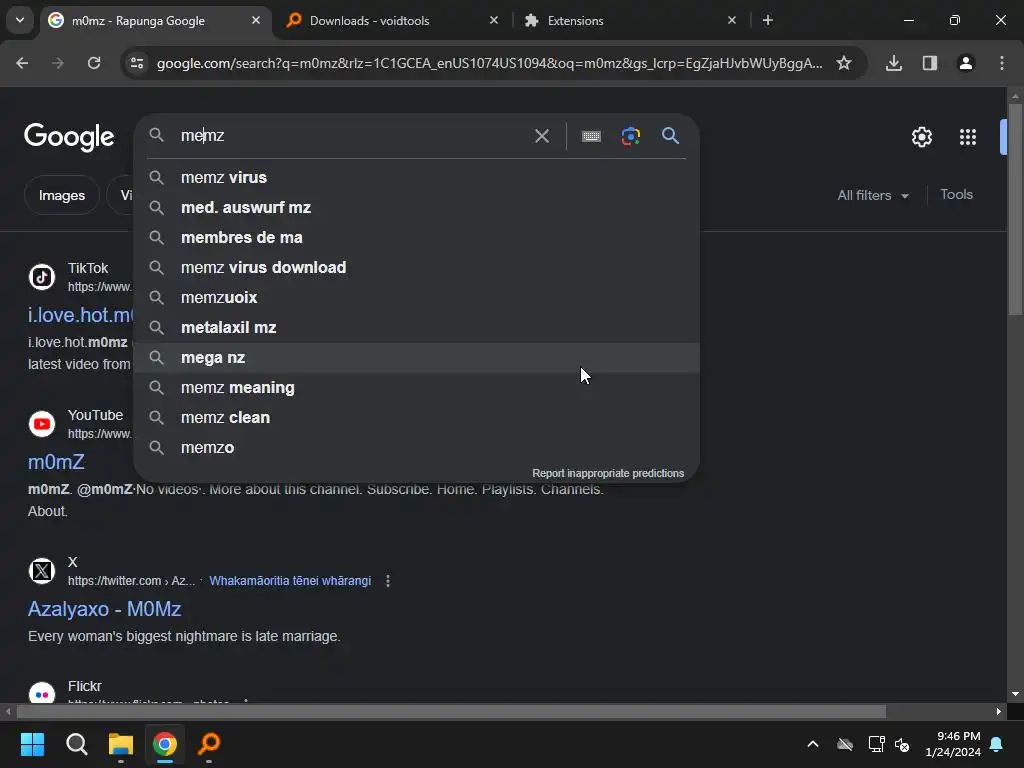This screenshot has height=768, width=1024.
Task: Expand the All filters dropdown
Action: [873, 195]
